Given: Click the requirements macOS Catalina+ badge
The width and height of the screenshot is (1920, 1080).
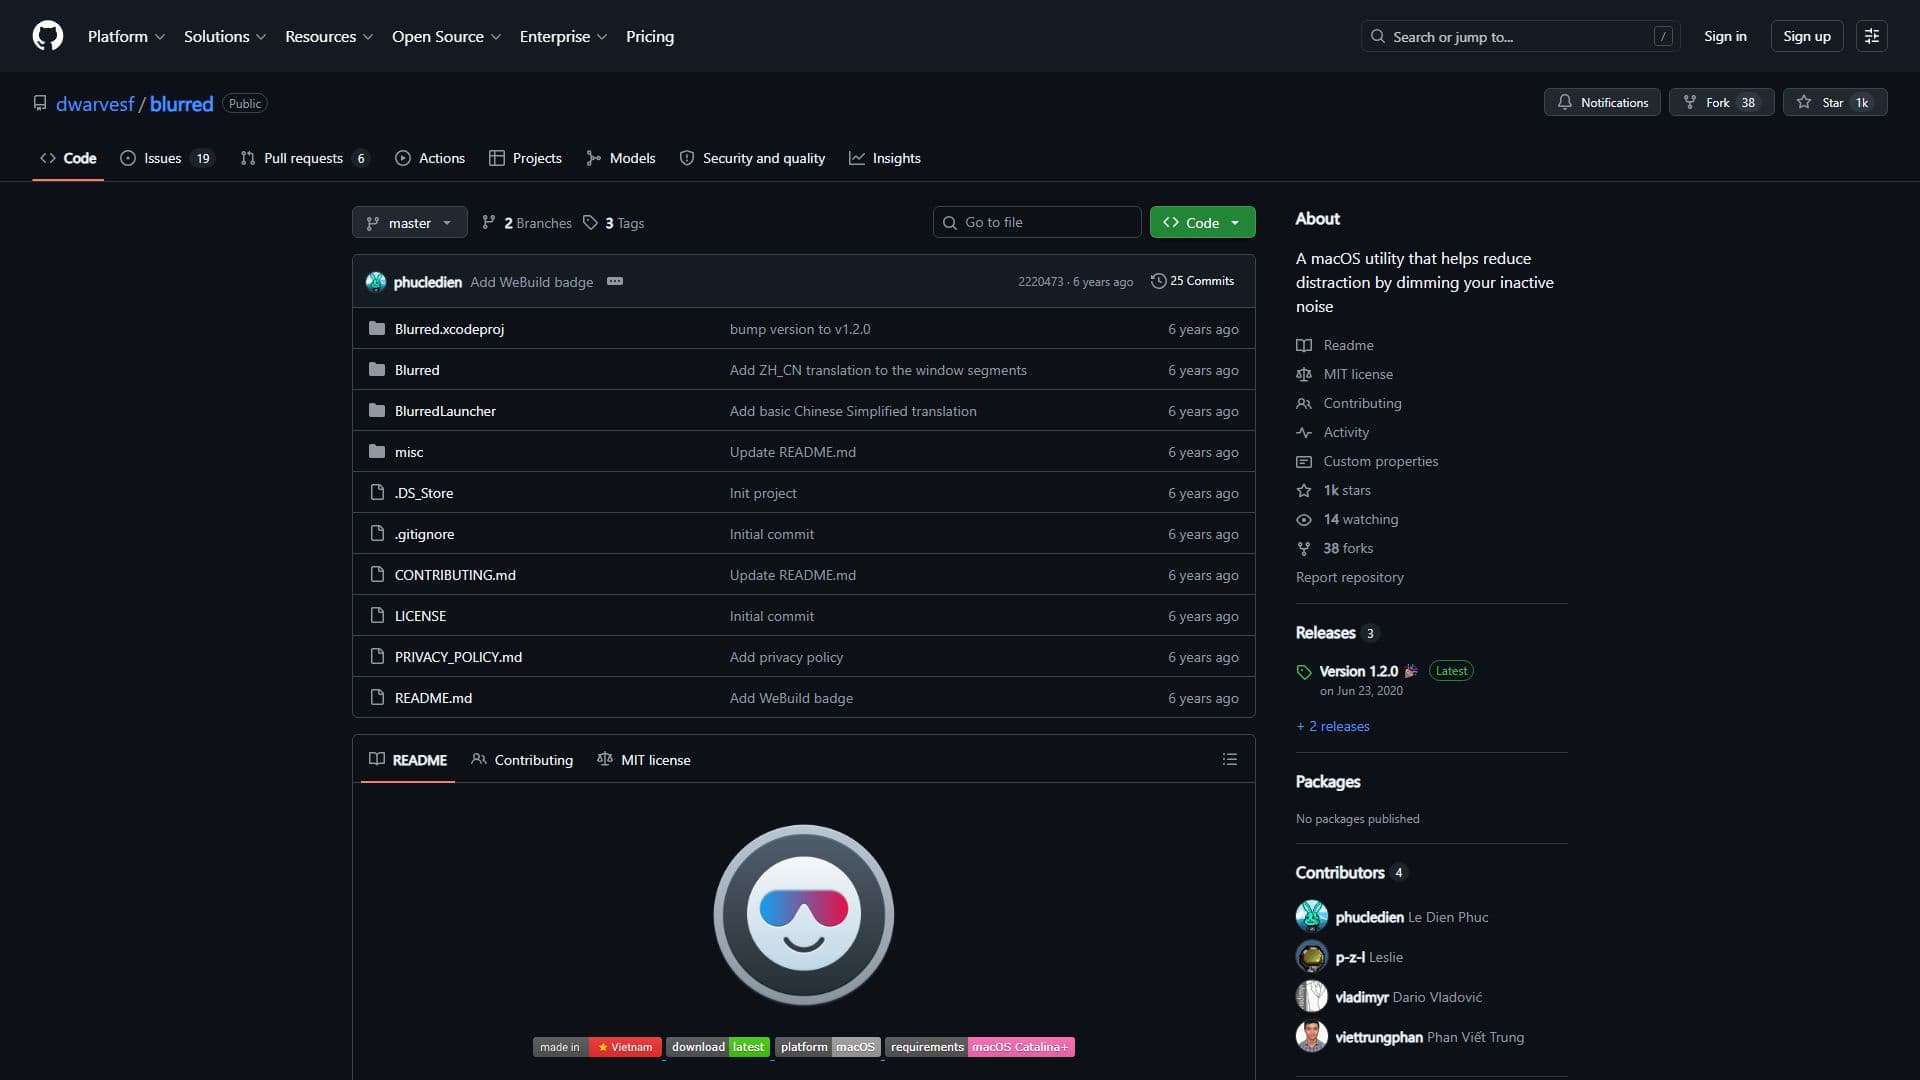Looking at the screenshot, I should [x=979, y=1047].
